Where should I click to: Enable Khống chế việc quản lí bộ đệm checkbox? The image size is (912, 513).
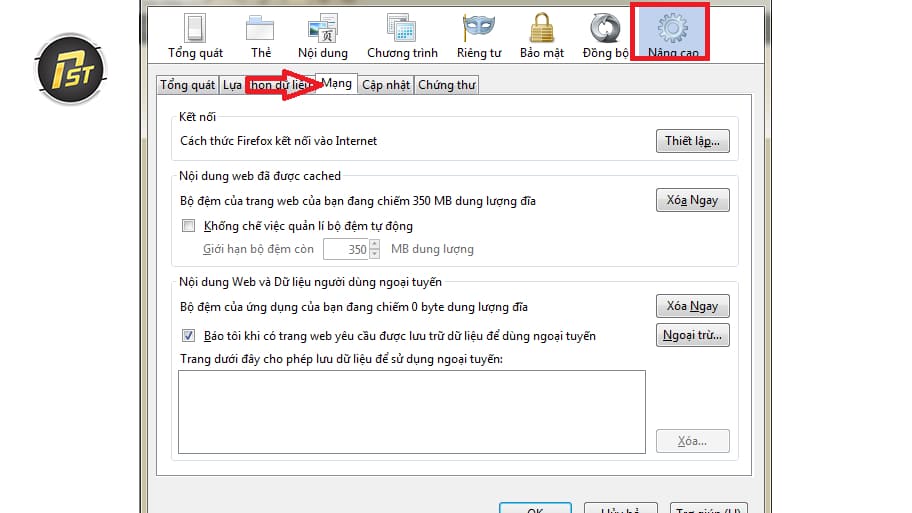[x=188, y=226]
